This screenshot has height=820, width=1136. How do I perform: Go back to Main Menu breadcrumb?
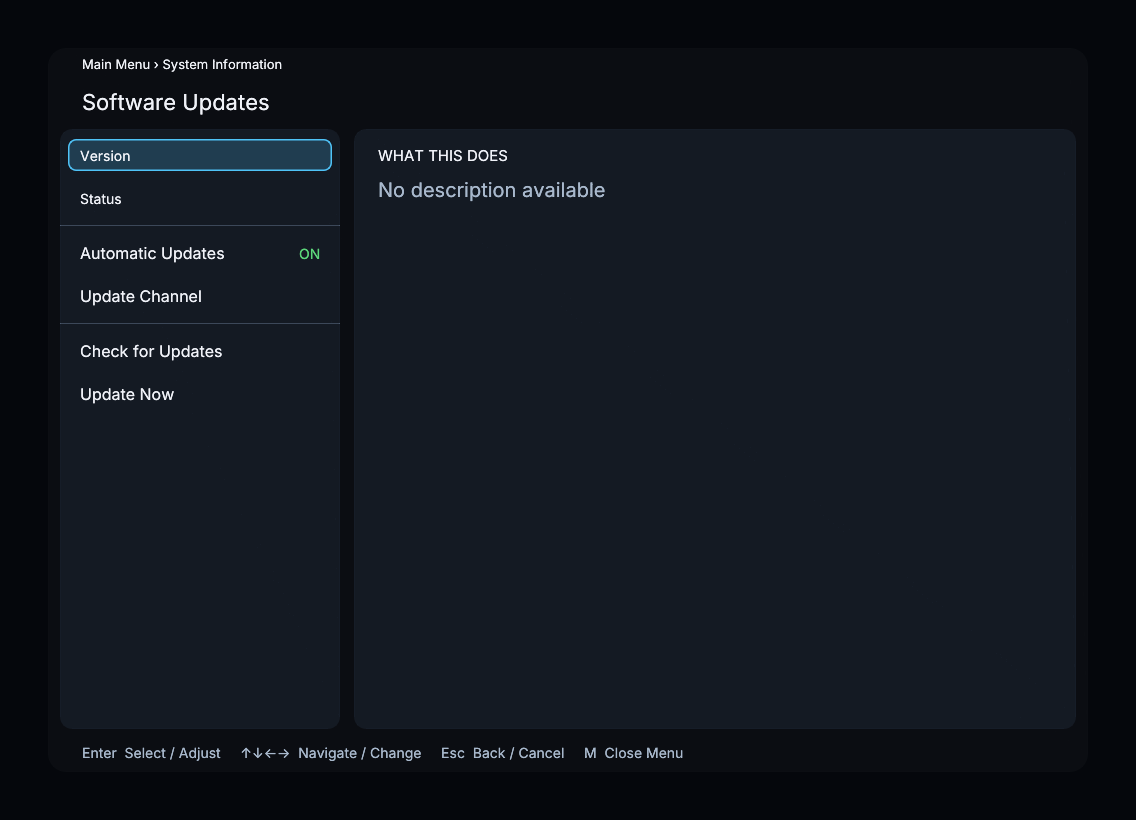click(x=116, y=64)
